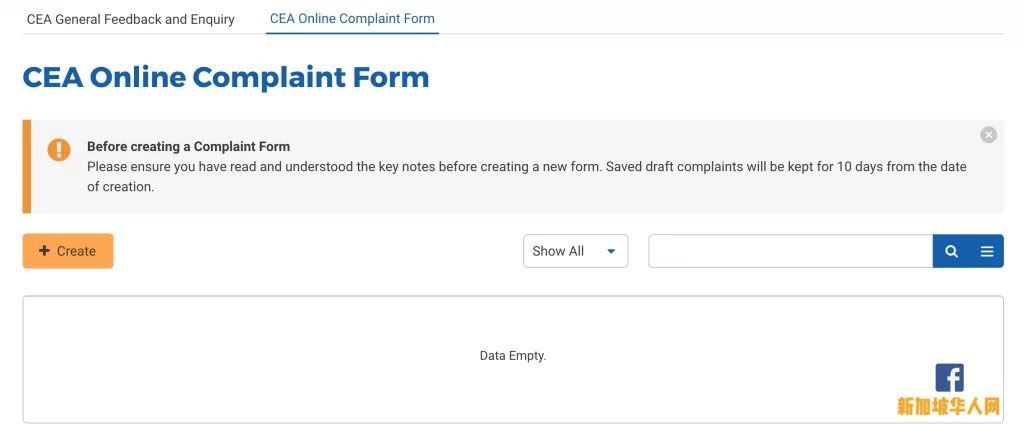Open the Show All filter dropdown

(x=575, y=251)
